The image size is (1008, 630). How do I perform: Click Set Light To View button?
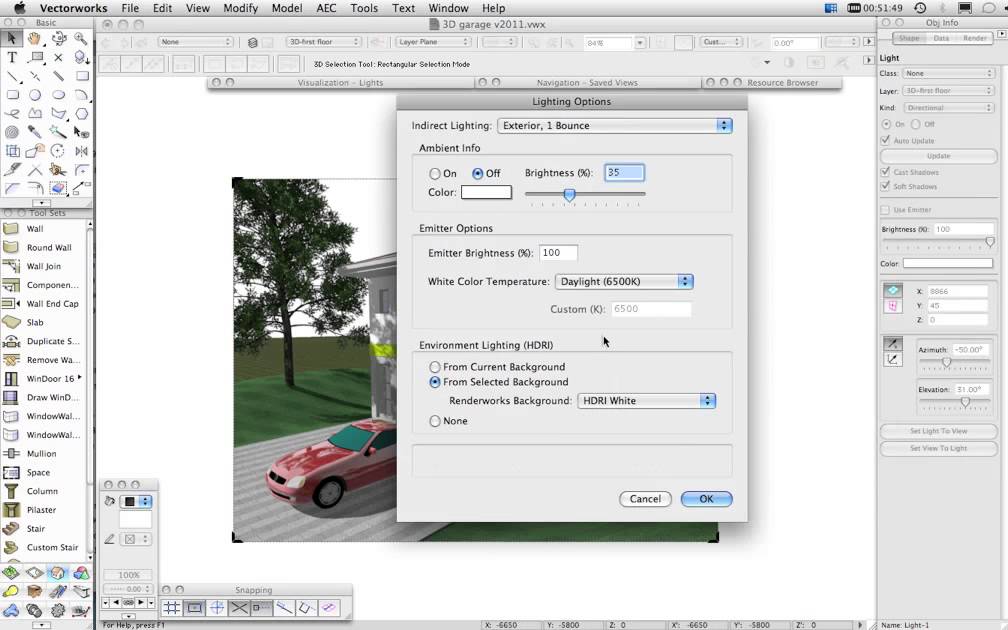(x=939, y=431)
